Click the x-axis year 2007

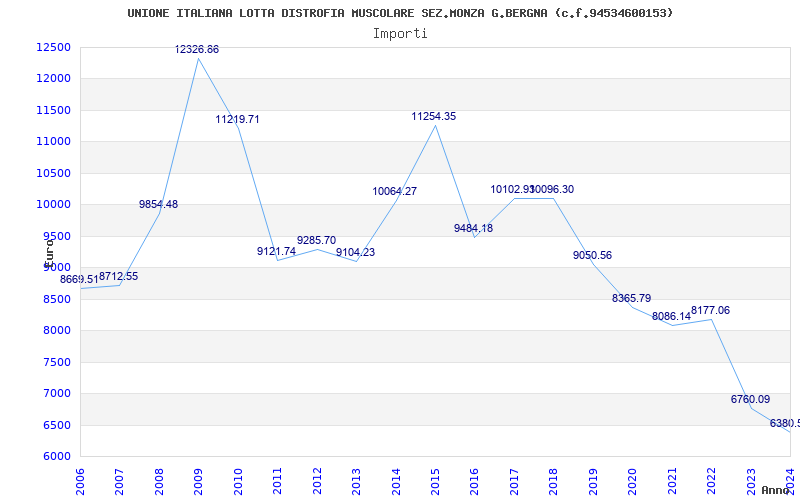tap(119, 482)
